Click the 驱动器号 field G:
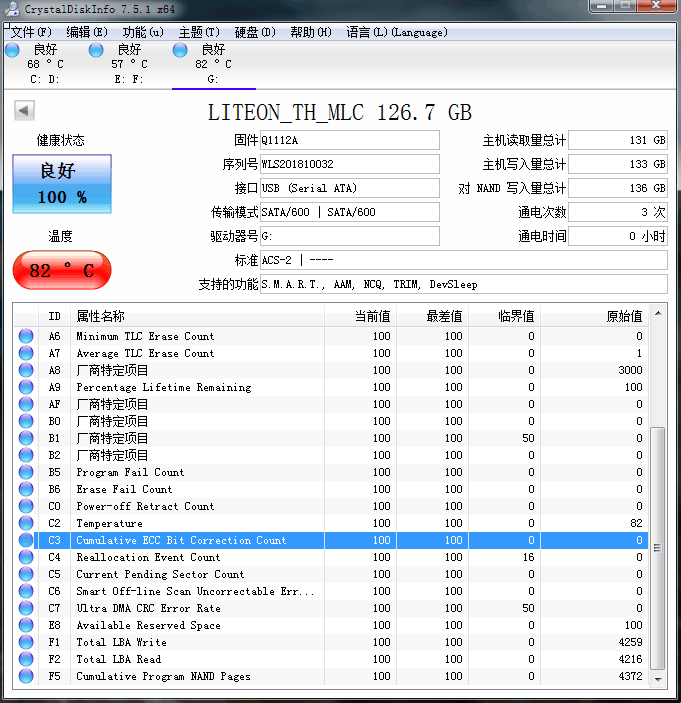The width and height of the screenshot is (681, 703). (350, 236)
